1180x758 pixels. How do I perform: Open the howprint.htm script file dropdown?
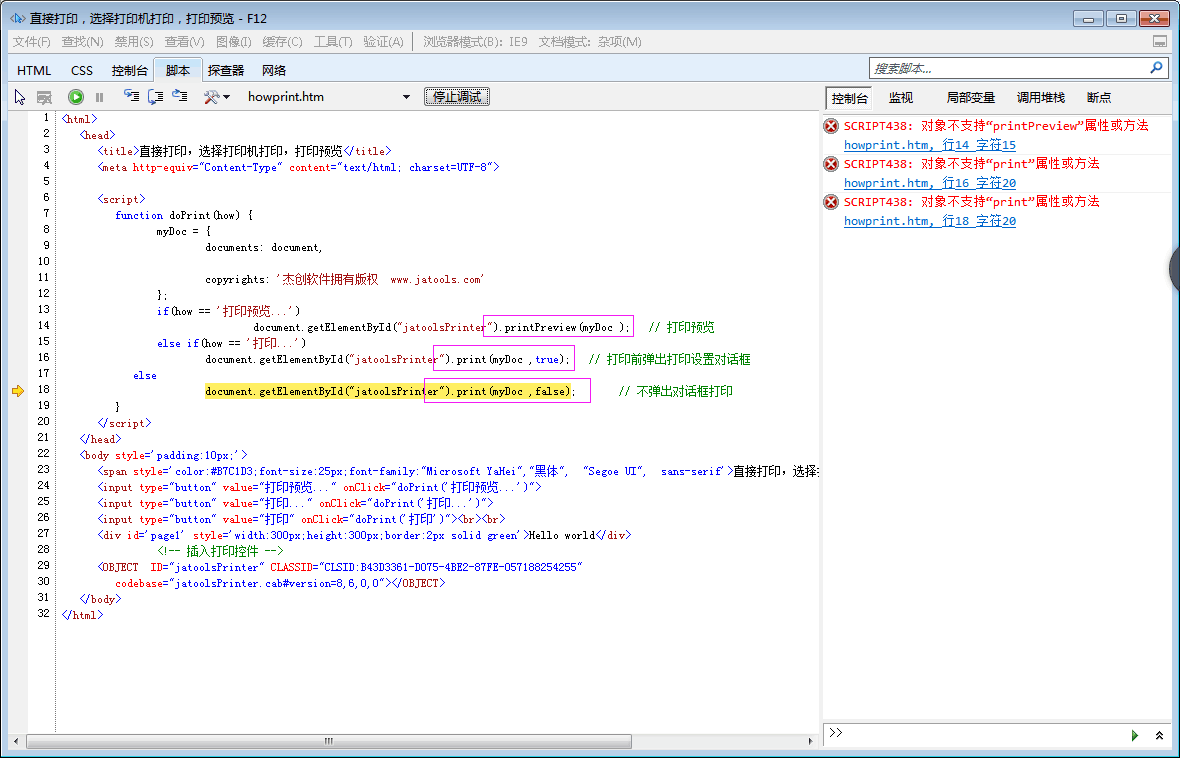(x=330, y=97)
